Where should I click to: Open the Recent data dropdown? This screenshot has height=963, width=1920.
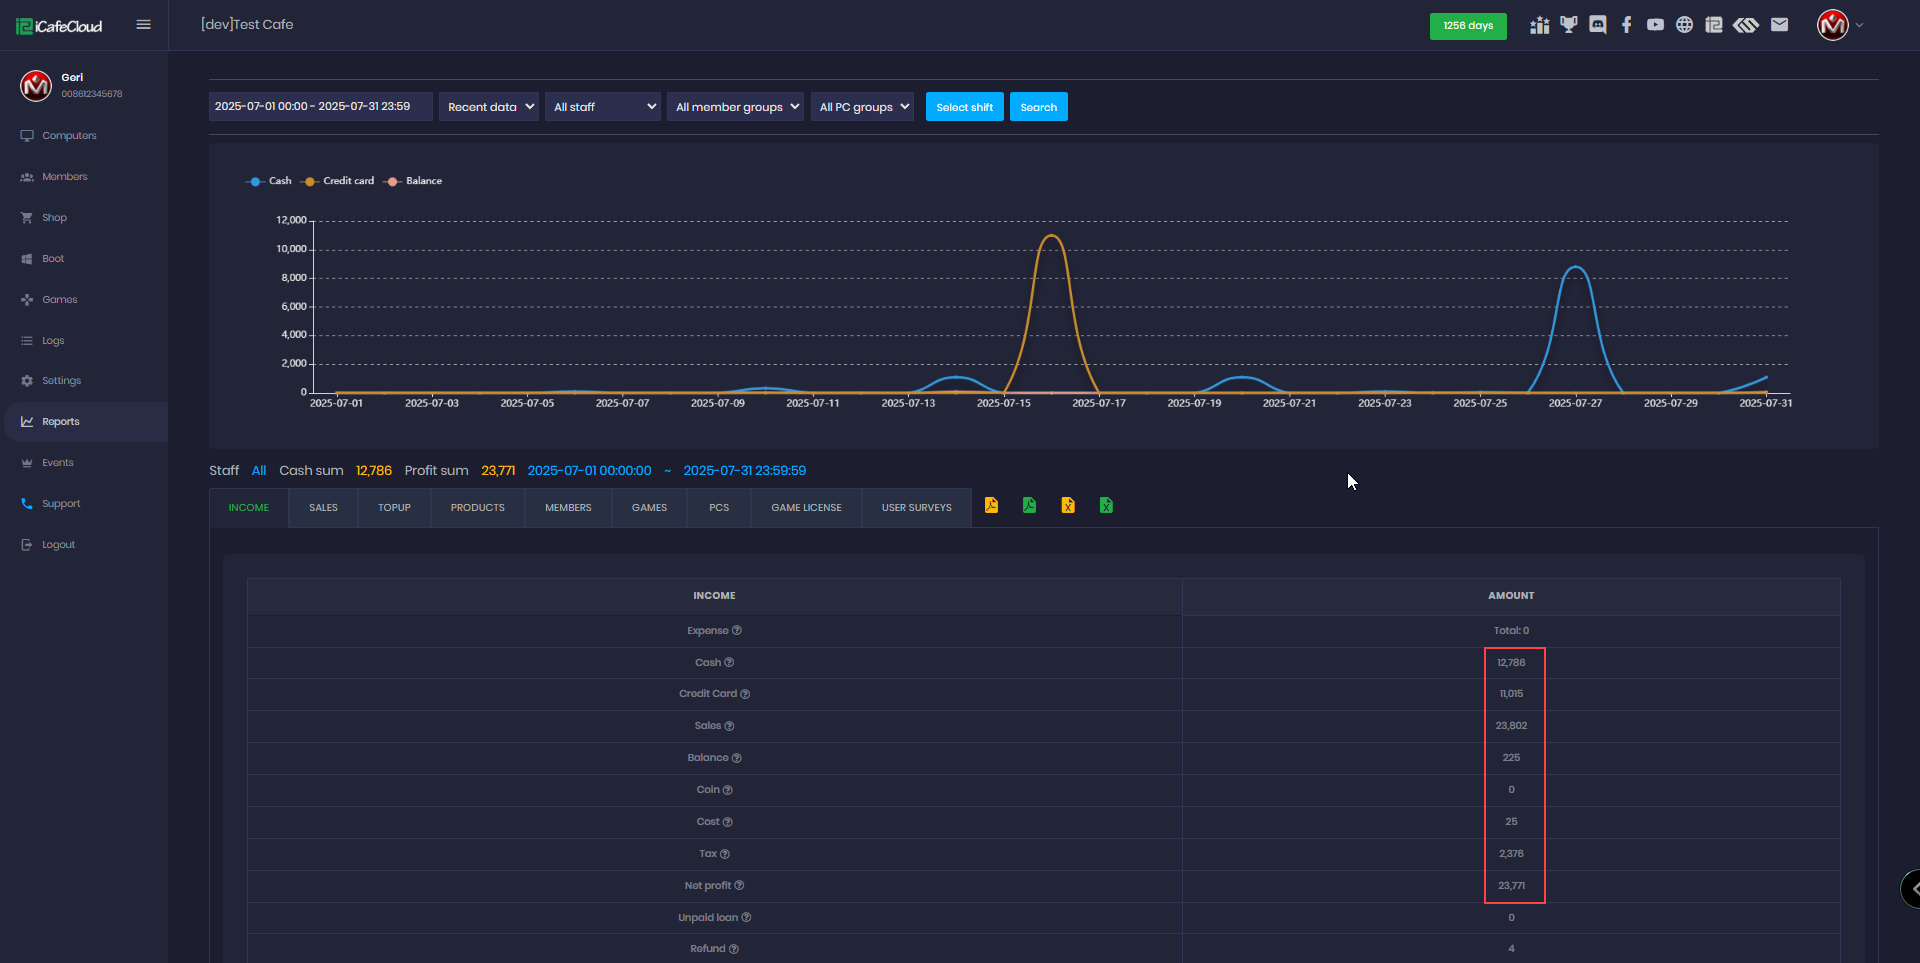[489, 107]
